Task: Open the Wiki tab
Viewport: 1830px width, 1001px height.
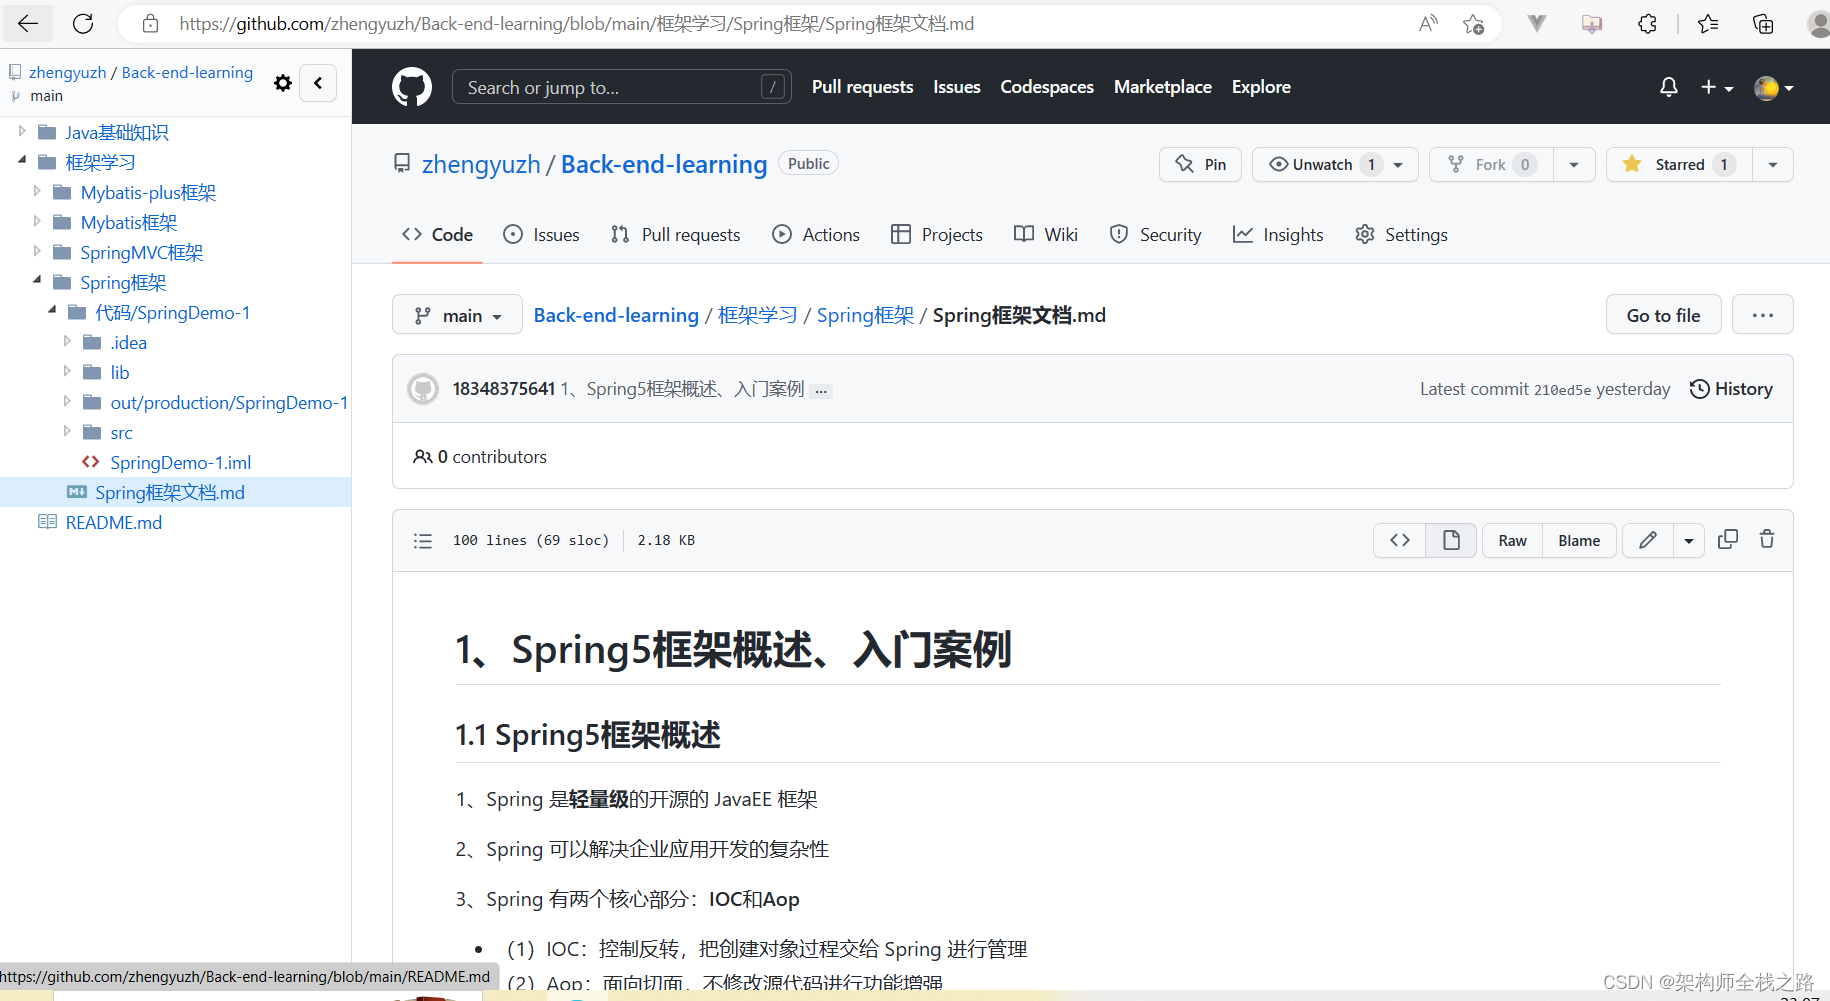Action: click(1045, 235)
